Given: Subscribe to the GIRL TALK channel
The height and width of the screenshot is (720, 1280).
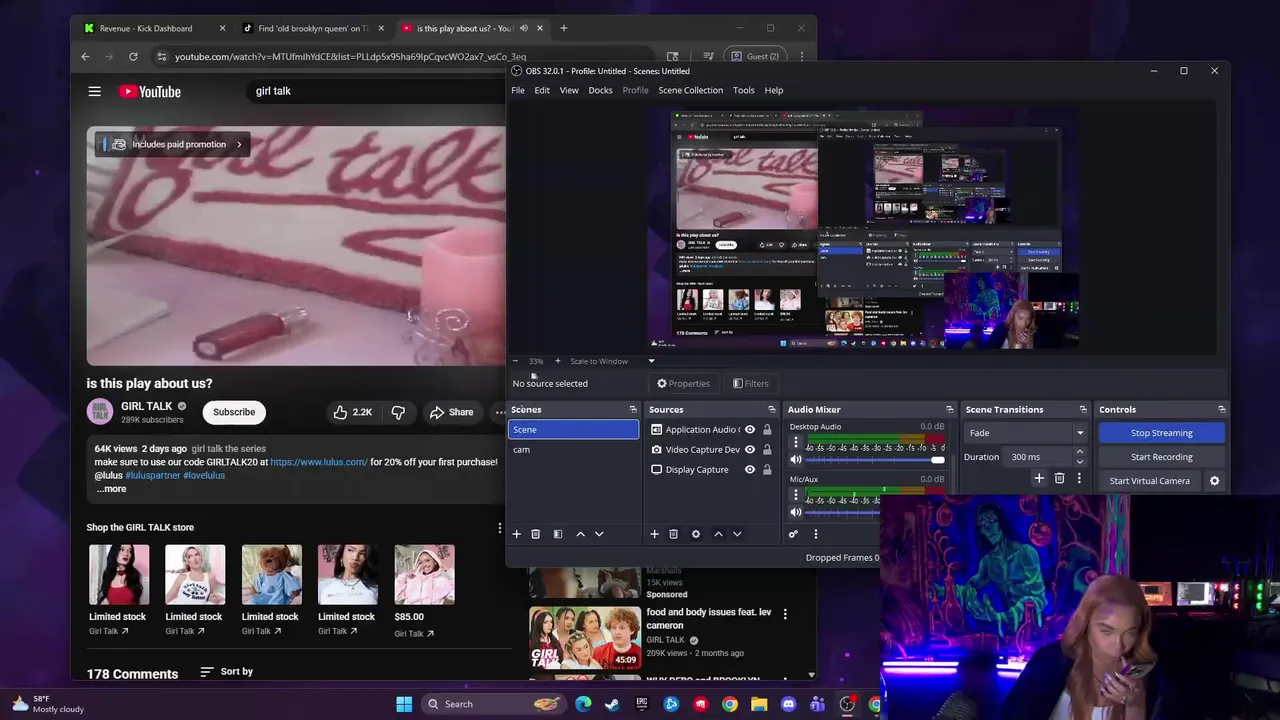Looking at the screenshot, I should coord(234,412).
